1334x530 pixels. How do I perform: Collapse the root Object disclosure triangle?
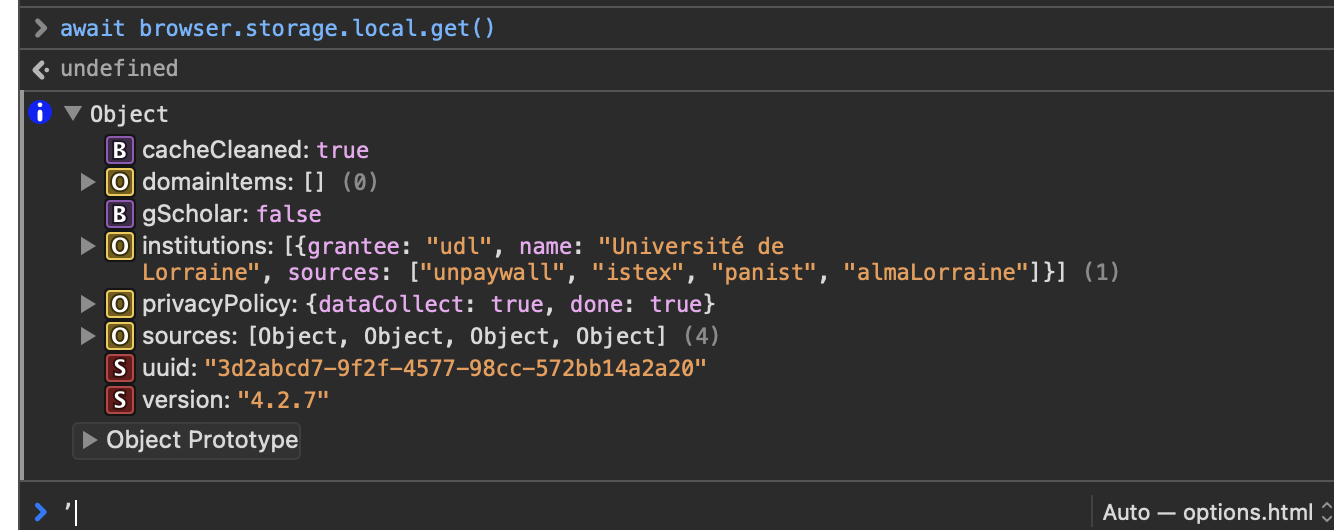tap(72, 113)
